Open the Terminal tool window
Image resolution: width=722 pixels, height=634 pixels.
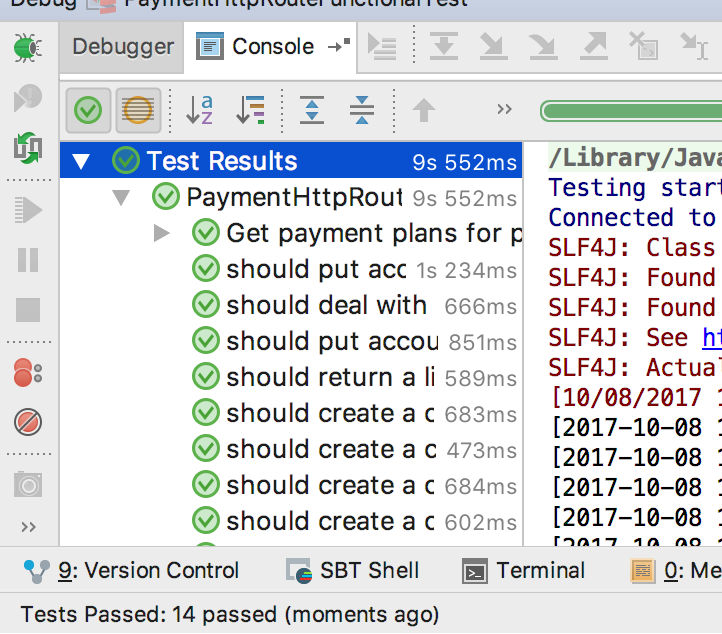pos(524,571)
